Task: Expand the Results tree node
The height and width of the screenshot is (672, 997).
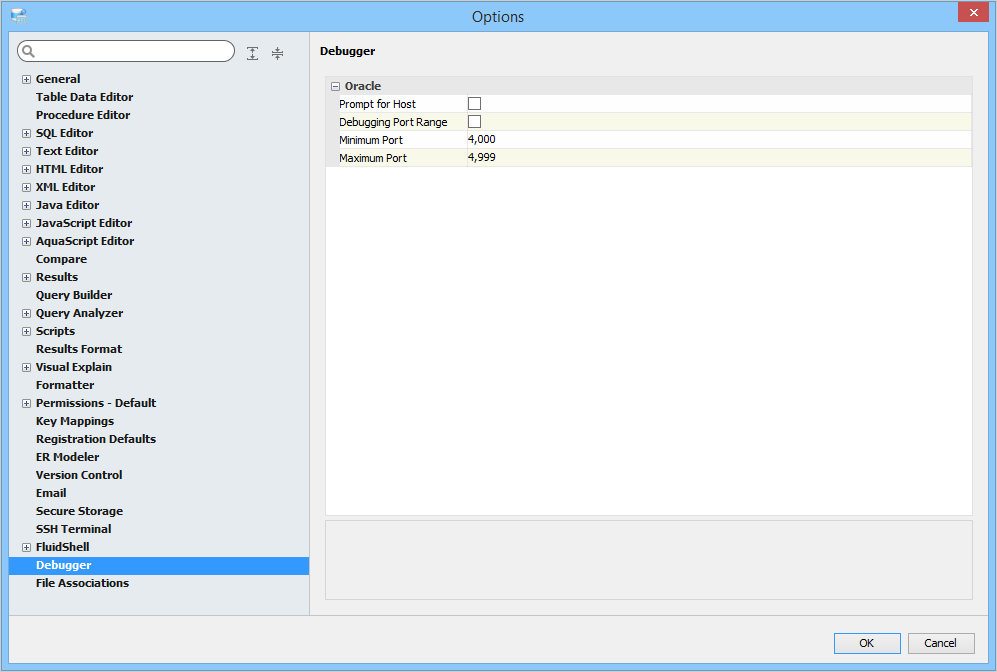Action: click(x=26, y=277)
